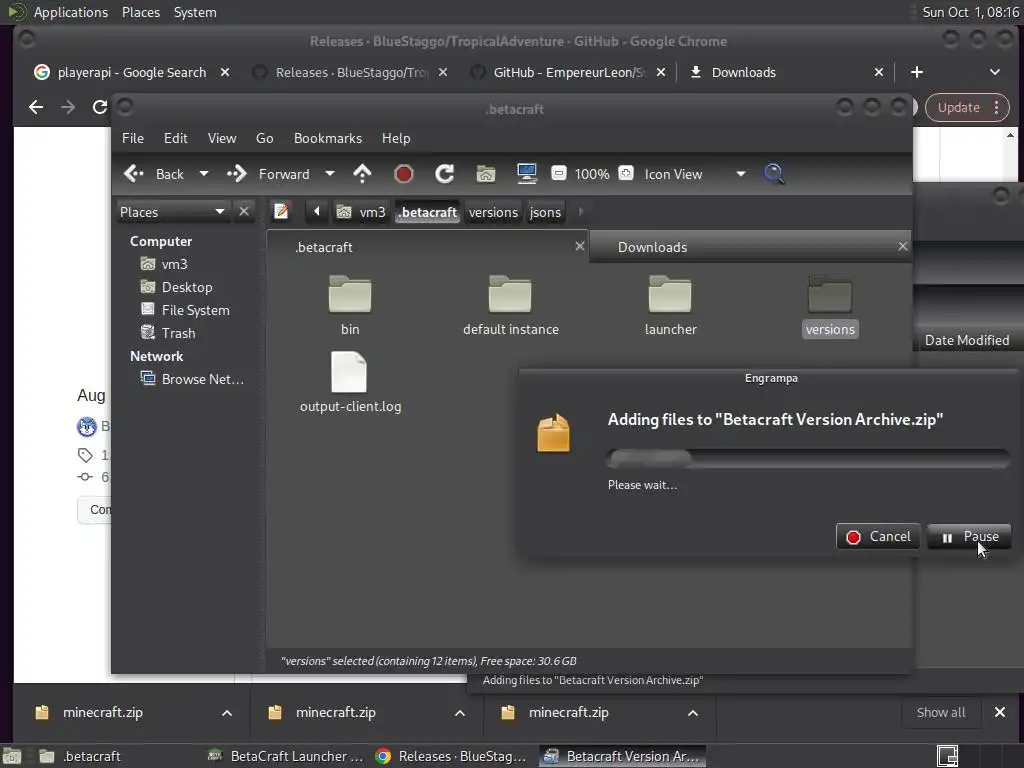Open the Back history dropdown arrow
Screen dimensions: 1024x768
click(204, 174)
